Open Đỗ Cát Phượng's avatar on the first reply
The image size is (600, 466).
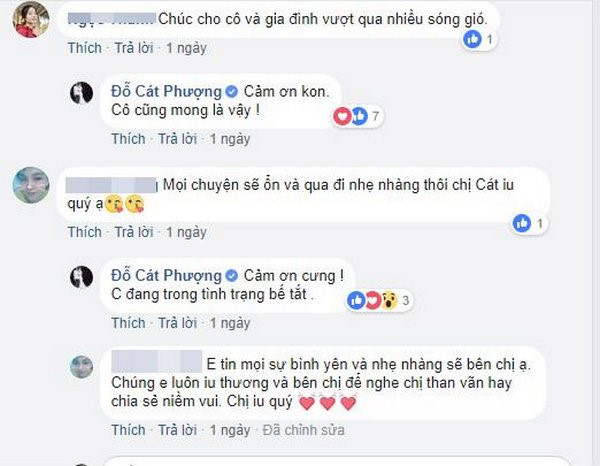(x=83, y=93)
